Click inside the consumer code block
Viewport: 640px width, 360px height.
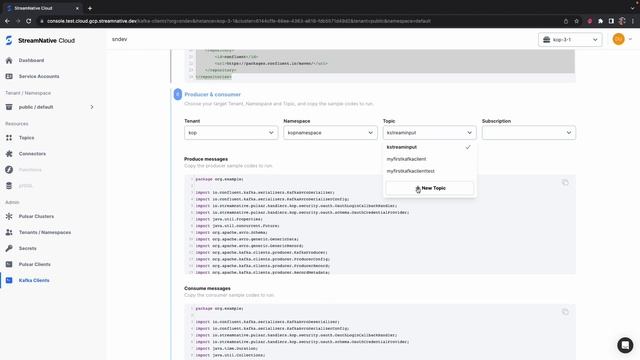coord(380,332)
